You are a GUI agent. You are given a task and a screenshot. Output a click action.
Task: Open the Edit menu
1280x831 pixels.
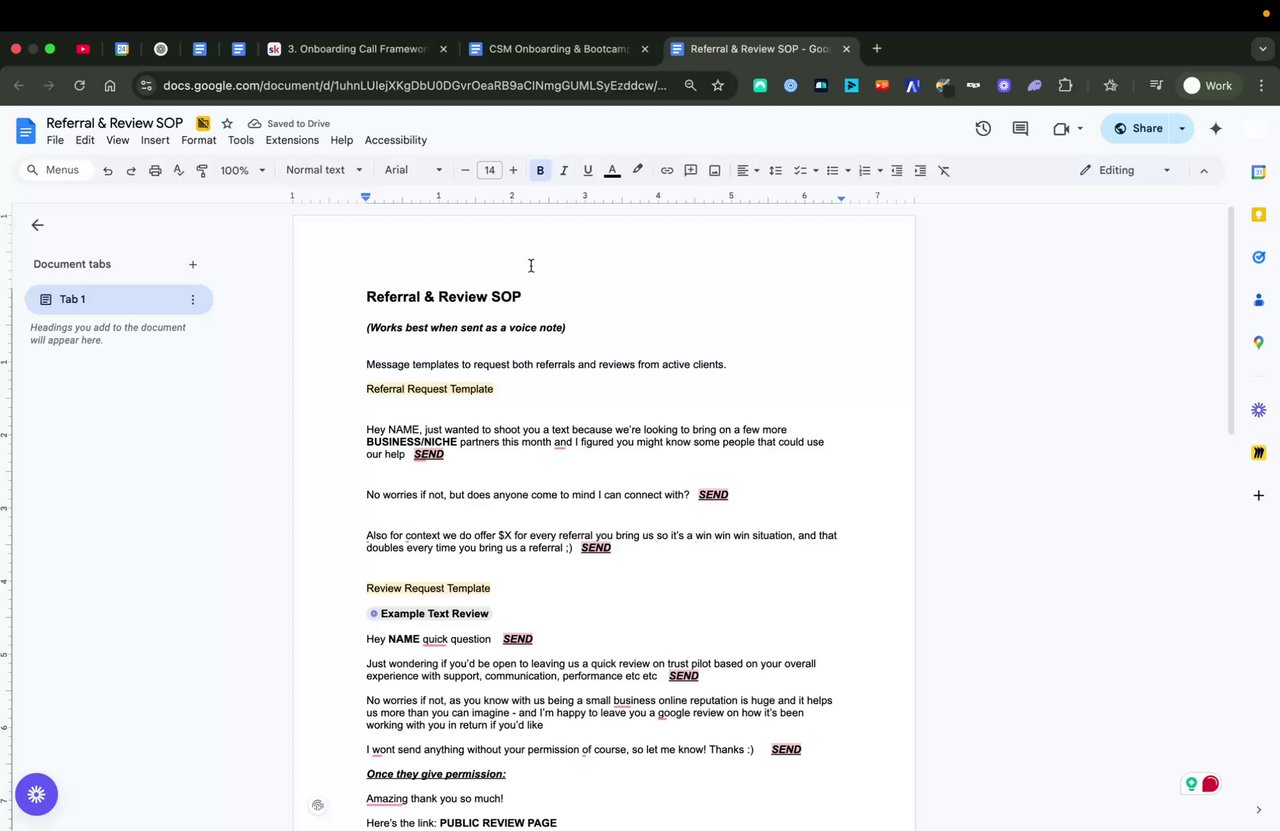coord(85,141)
